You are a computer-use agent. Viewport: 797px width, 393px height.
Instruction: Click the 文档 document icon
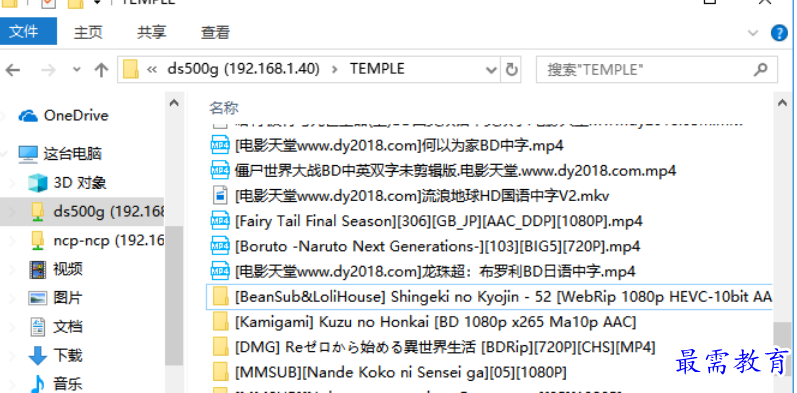click(38, 327)
